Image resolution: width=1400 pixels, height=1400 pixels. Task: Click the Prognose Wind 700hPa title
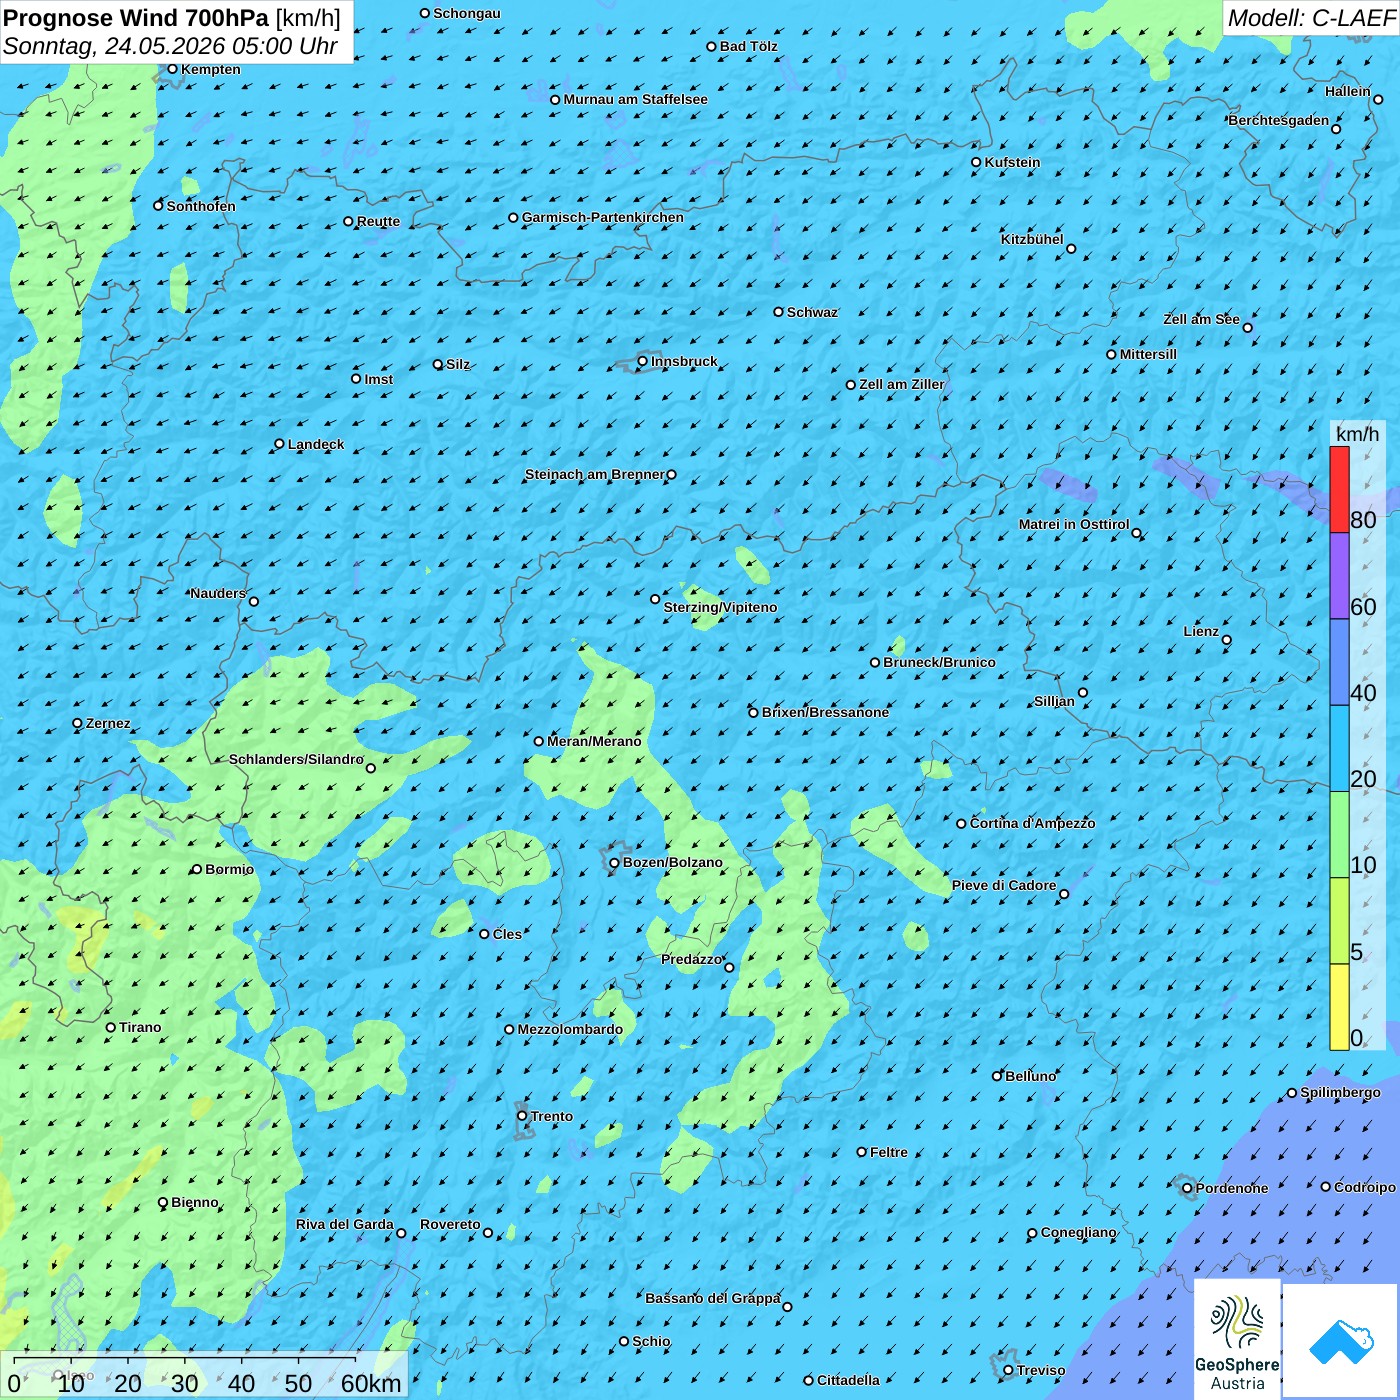point(136,18)
